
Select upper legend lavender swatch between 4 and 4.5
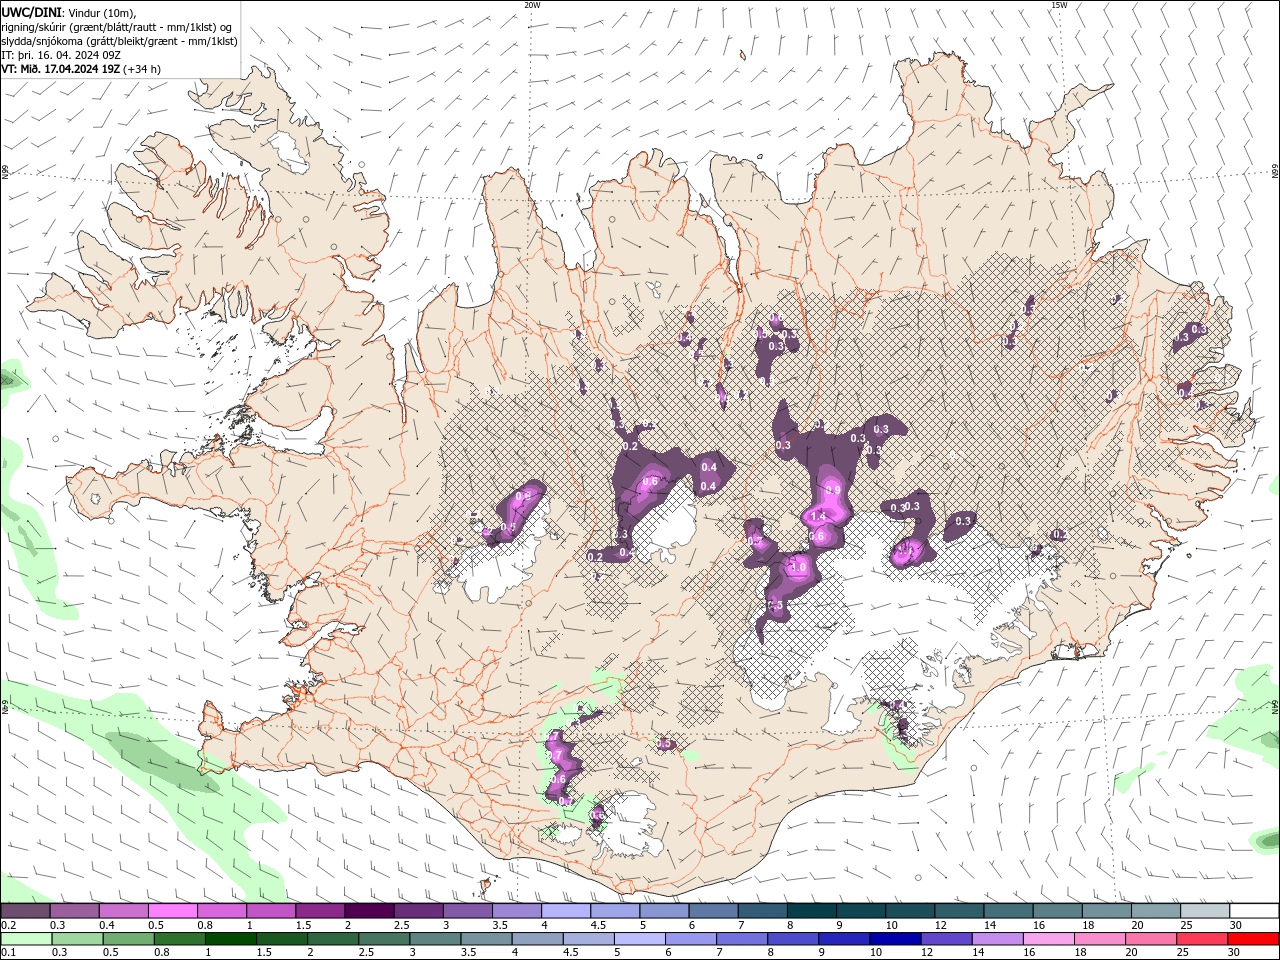click(566, 911)
